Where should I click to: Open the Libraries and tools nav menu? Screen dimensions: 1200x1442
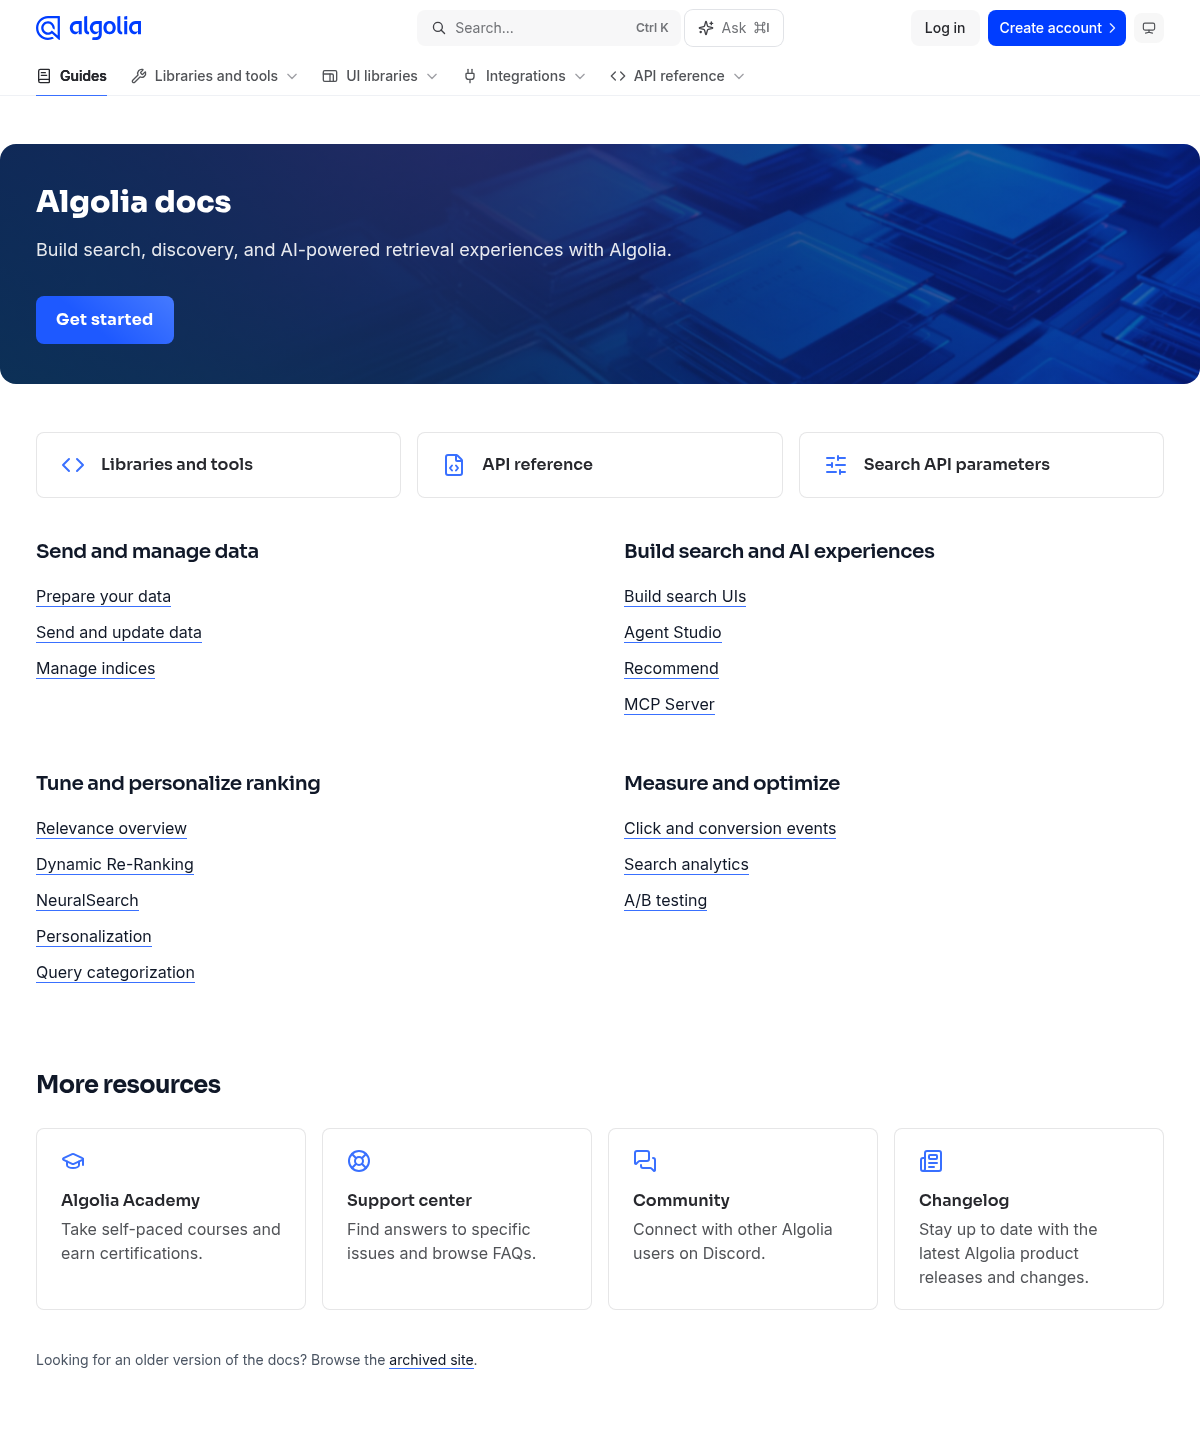click(x=215, y=76)
